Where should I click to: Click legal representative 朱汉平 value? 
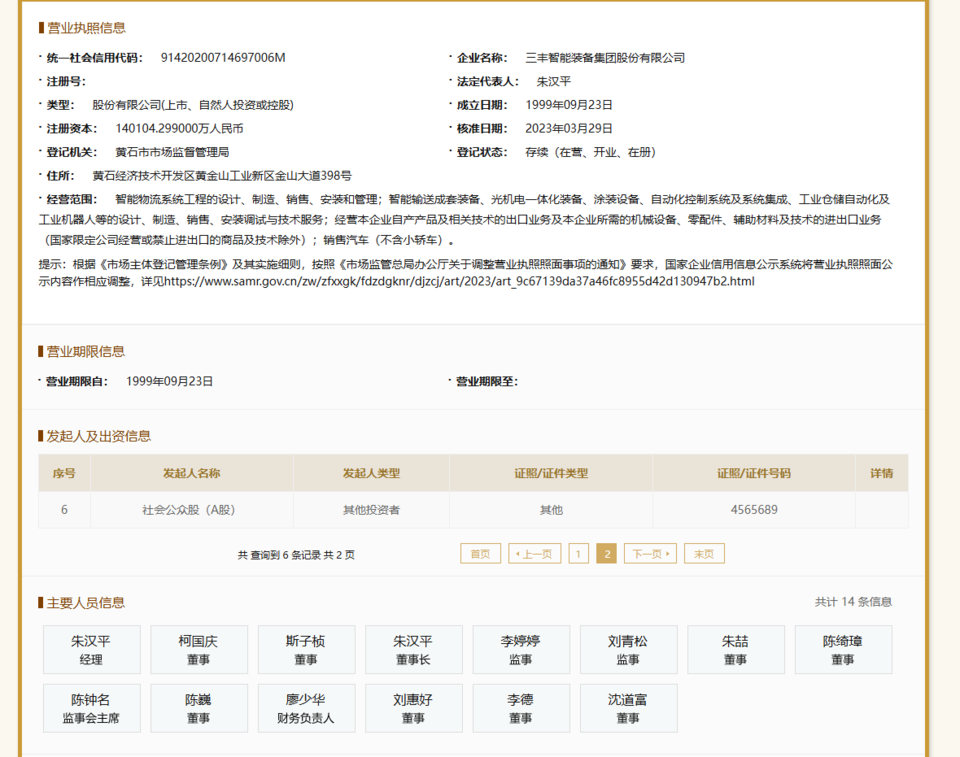pos(553,81)
